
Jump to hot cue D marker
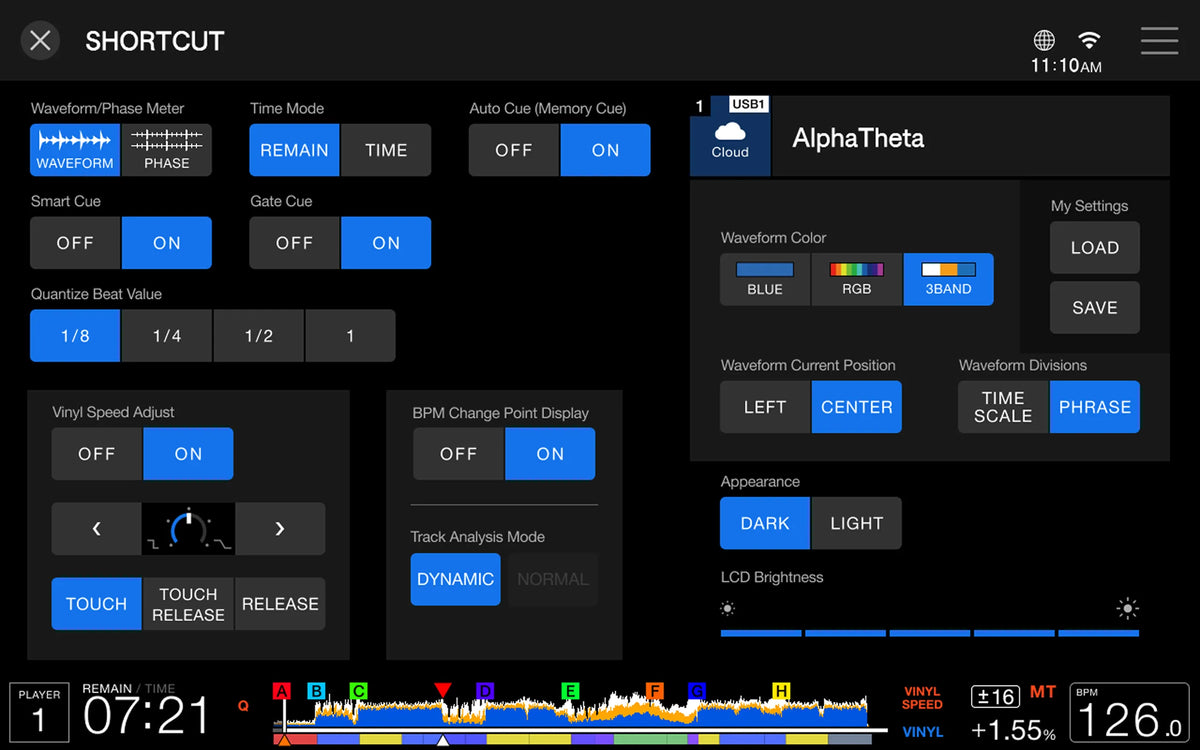click(x=485, y=691)
